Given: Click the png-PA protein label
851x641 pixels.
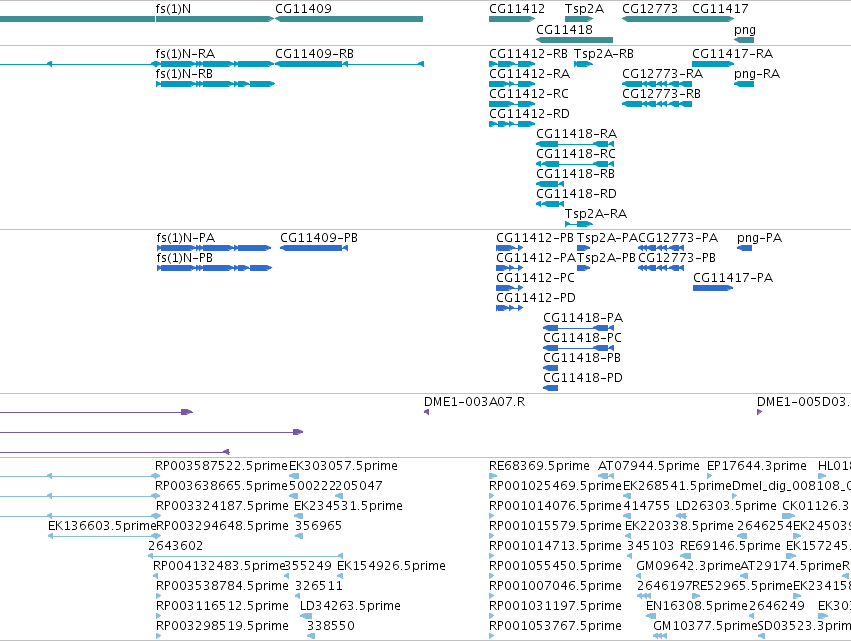Looking at the screenshot, I should tap(759, 238).
